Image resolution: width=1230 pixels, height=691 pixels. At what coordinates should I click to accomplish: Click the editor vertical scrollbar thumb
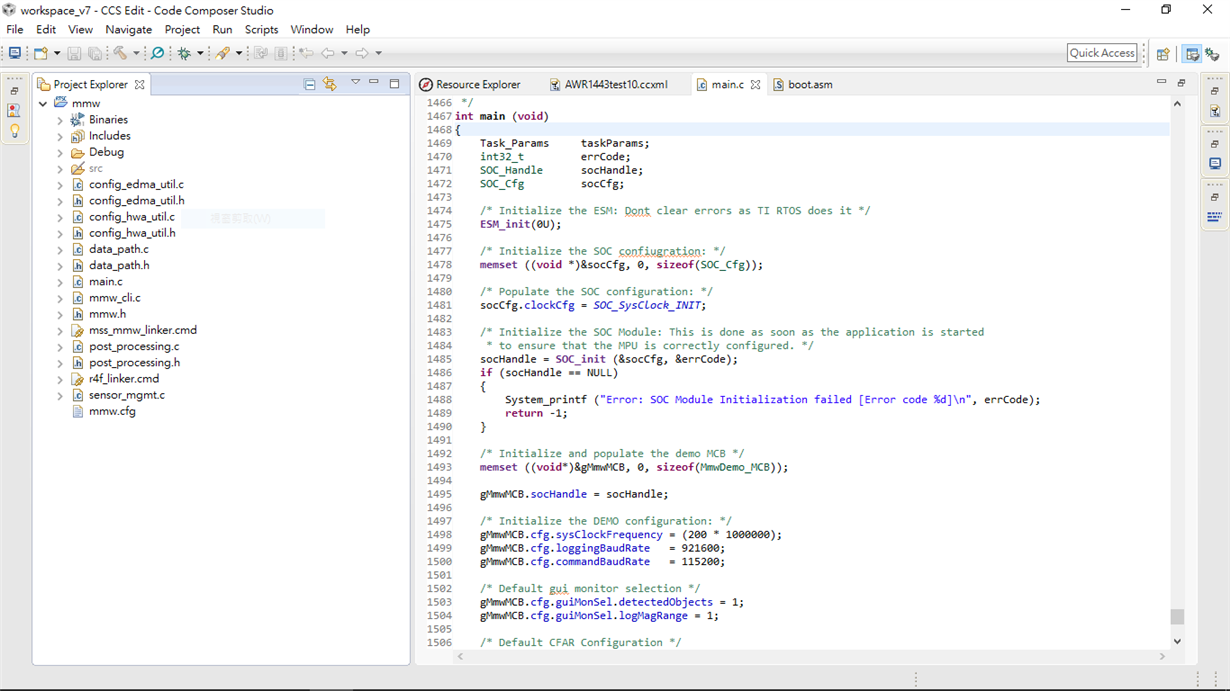pyautogui.click(x=1177, y=617)
